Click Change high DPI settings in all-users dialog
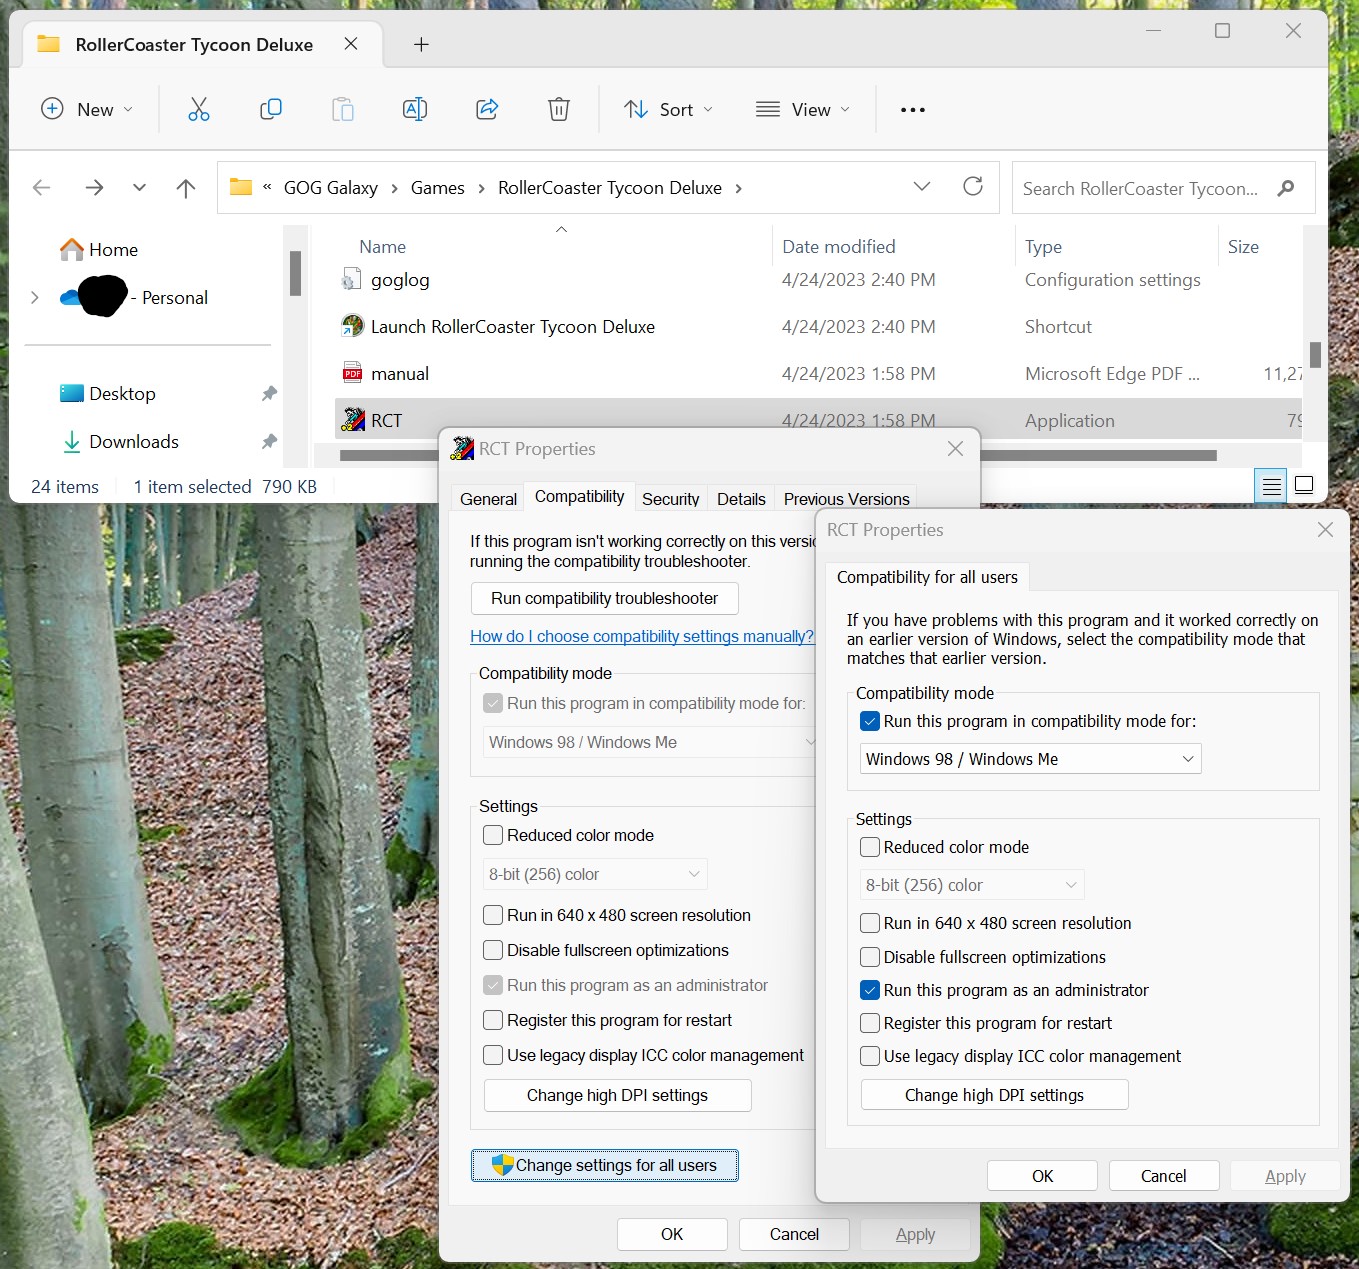The image size is (1359, 1269). 995,1095
